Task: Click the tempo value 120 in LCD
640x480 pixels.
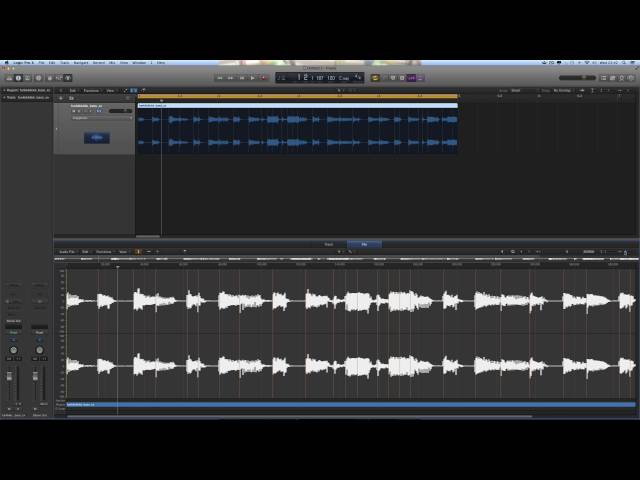Action: 331,78
